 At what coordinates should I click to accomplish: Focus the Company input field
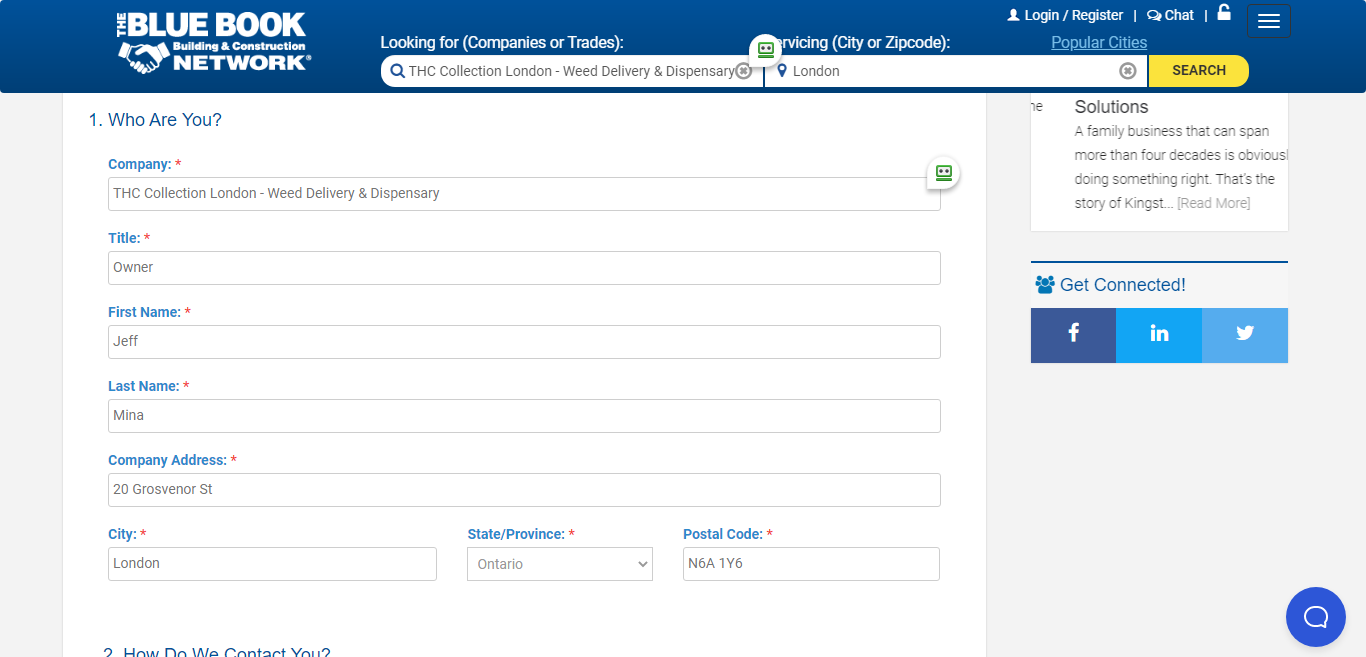click(x=524, y=194)
